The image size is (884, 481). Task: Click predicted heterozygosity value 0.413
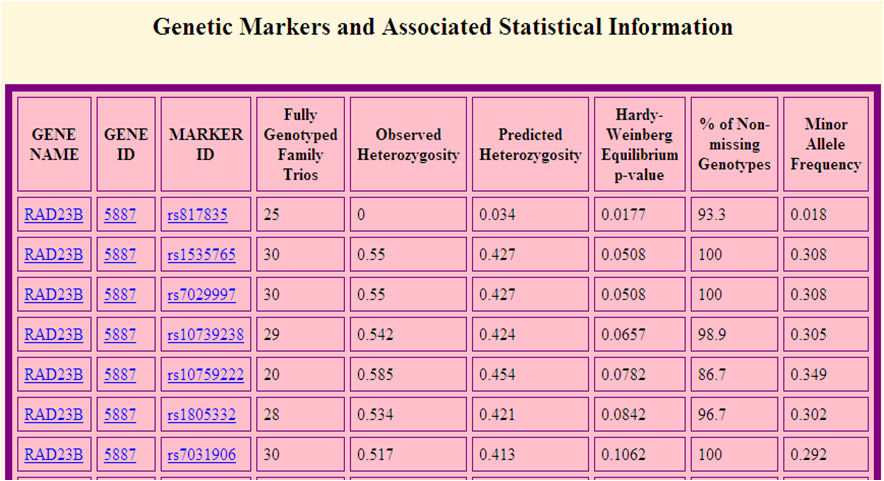(x=497, y=454)
